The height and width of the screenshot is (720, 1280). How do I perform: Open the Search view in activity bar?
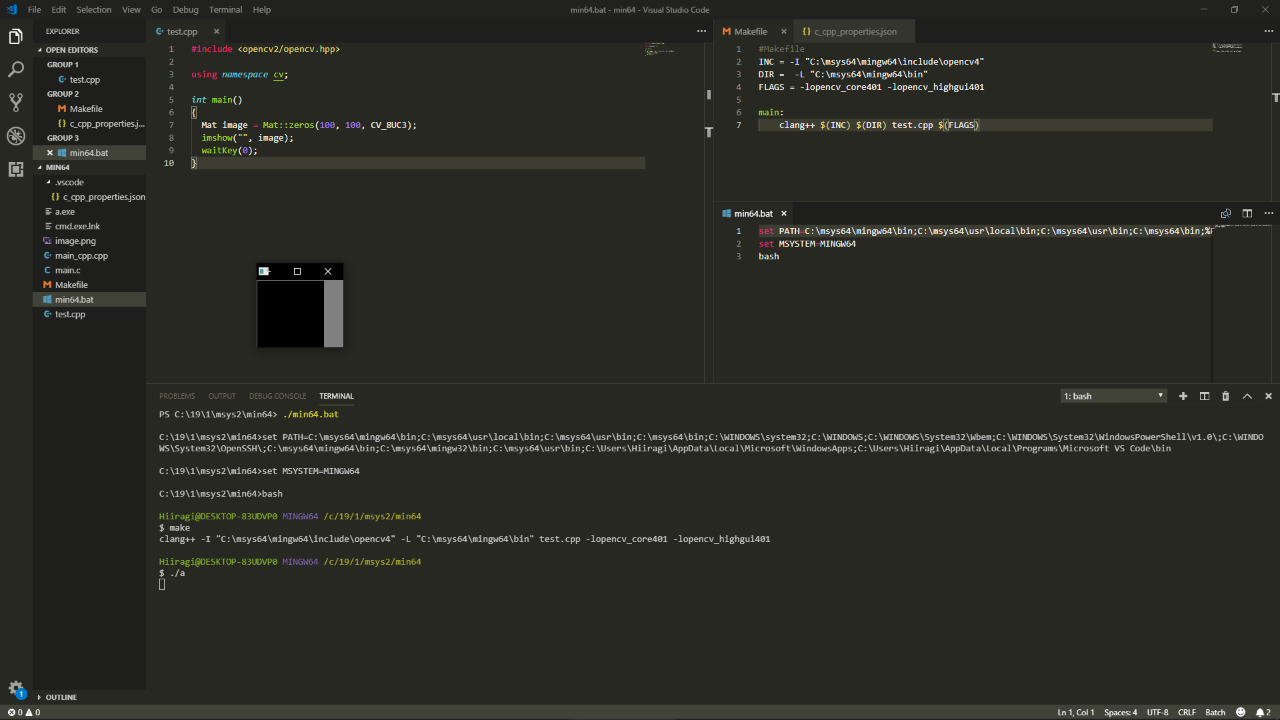(16, 70)
